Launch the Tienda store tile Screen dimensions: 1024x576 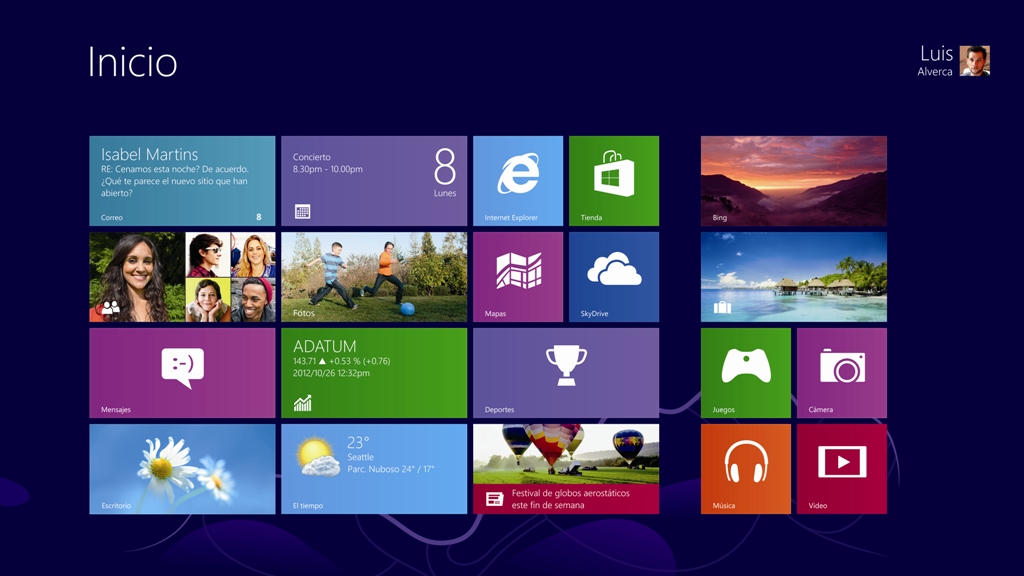[x=614, y=180]
